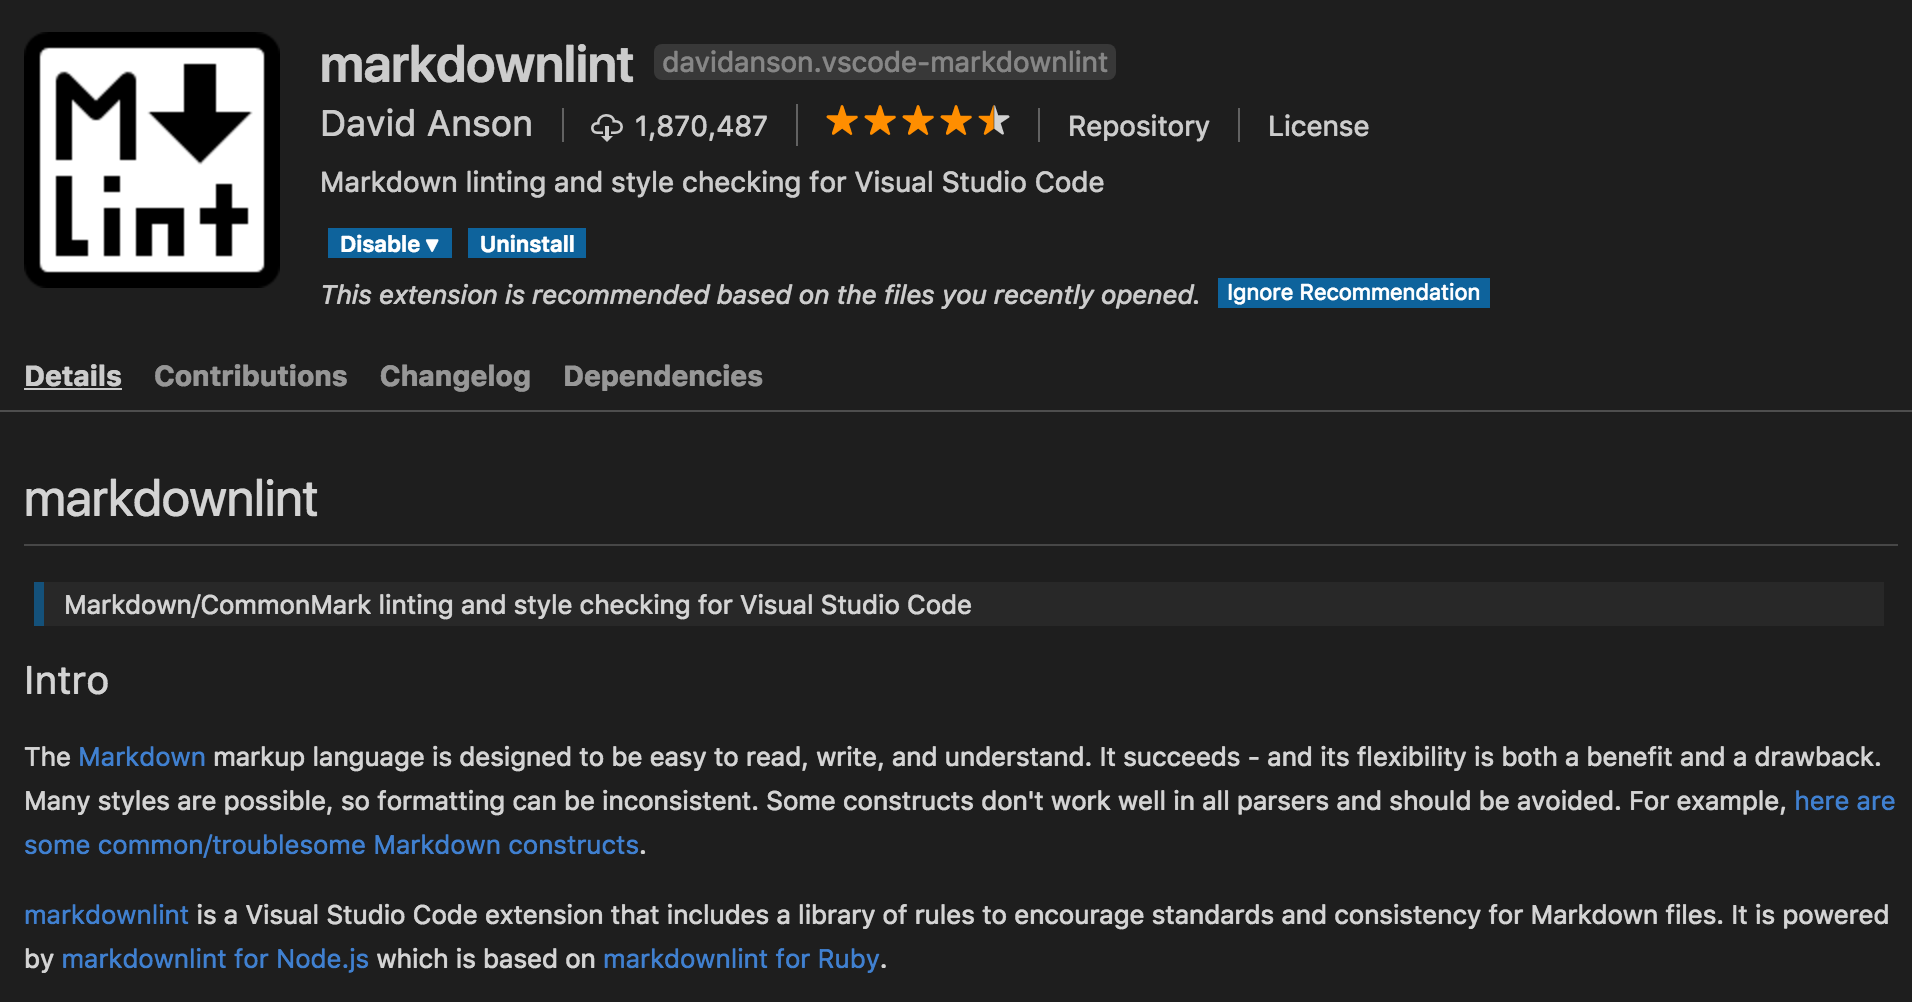Click the Markdown/CommonMark linting blockquote text
The width and height of the screenshot is (1912, 1002).
[x=518, y=605]
